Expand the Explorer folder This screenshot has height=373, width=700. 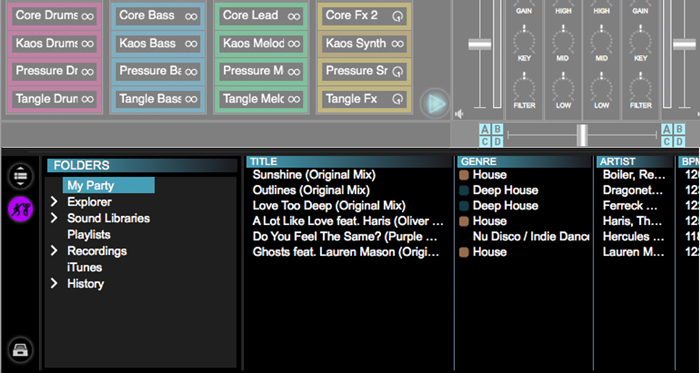tap(54, 202)
